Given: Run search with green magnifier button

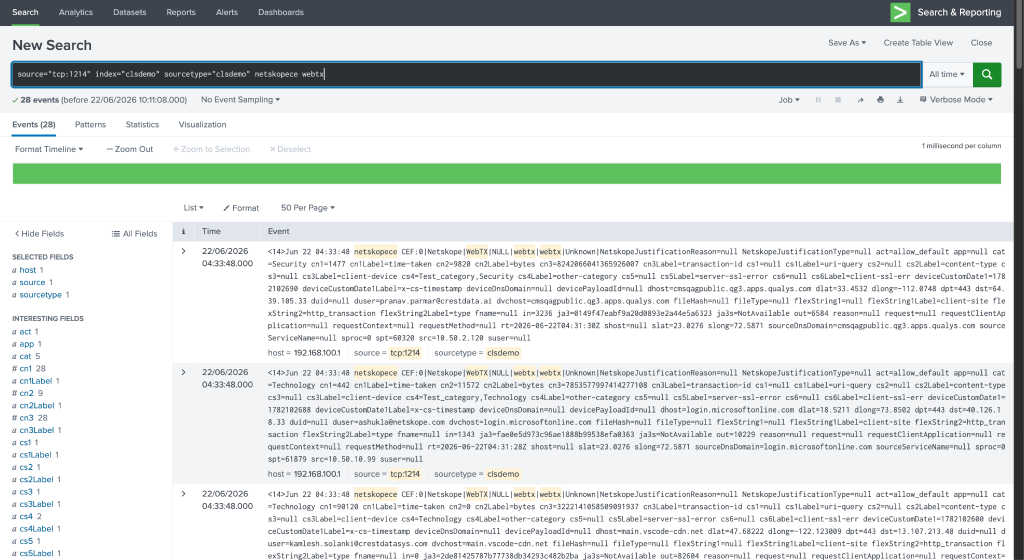Looking at the screenshot, I should coord(987,74).
